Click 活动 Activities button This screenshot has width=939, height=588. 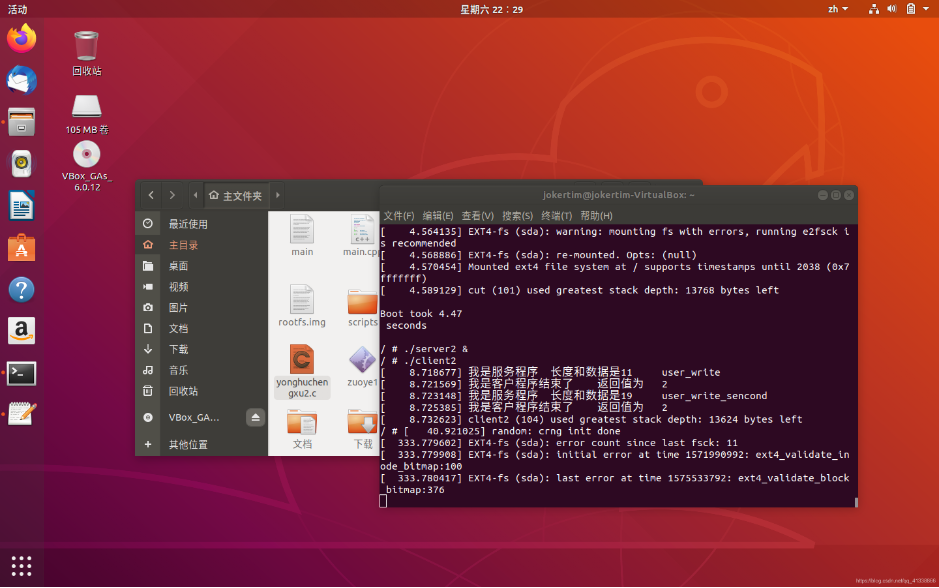pos(17,9)
